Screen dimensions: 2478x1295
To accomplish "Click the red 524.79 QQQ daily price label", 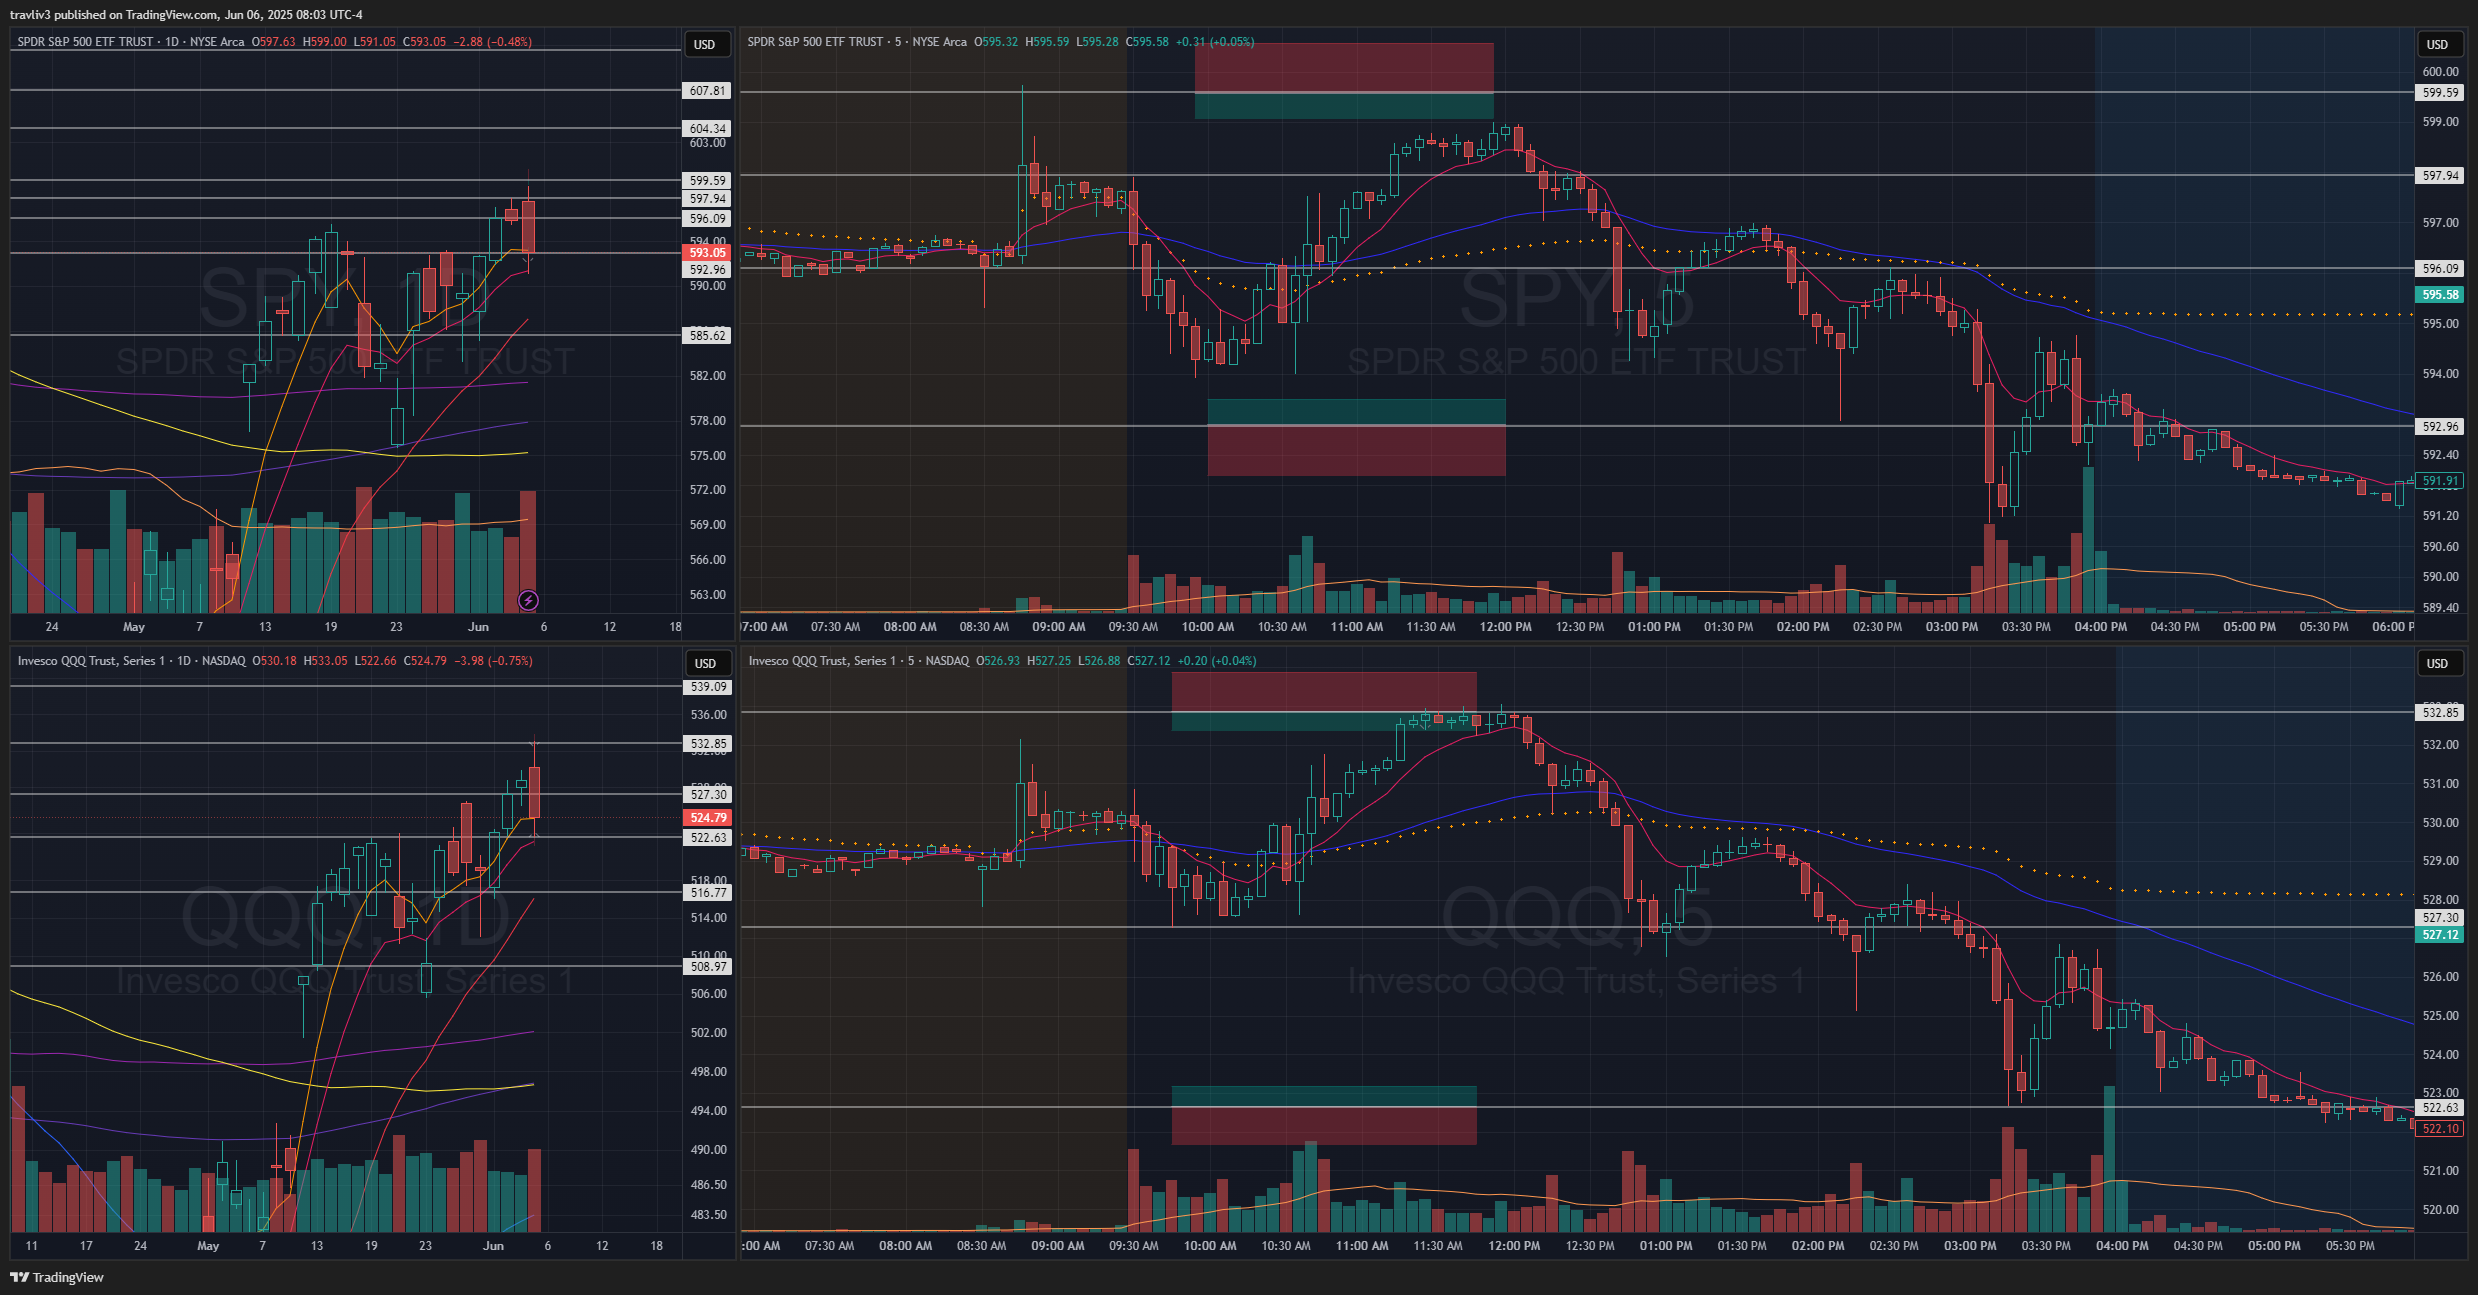I will [x=708, y=818].
